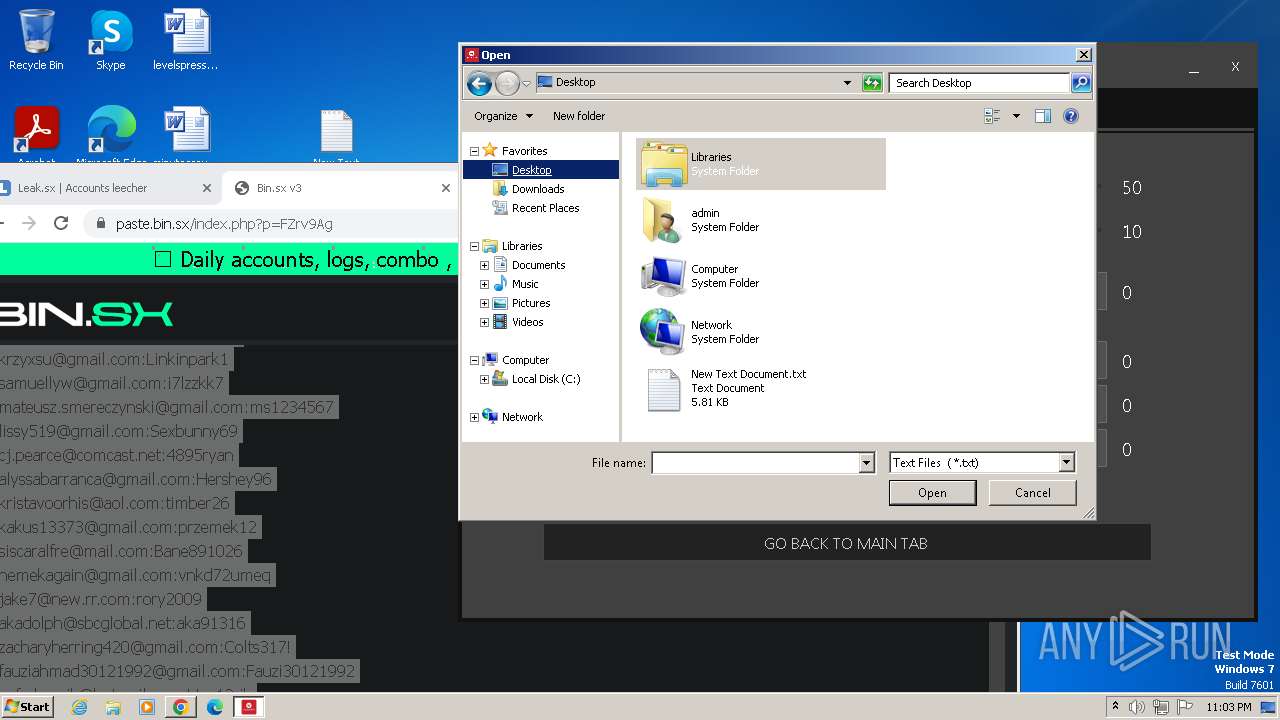Select line jake7@new.rr.com:rory2009

click(101, 599)
